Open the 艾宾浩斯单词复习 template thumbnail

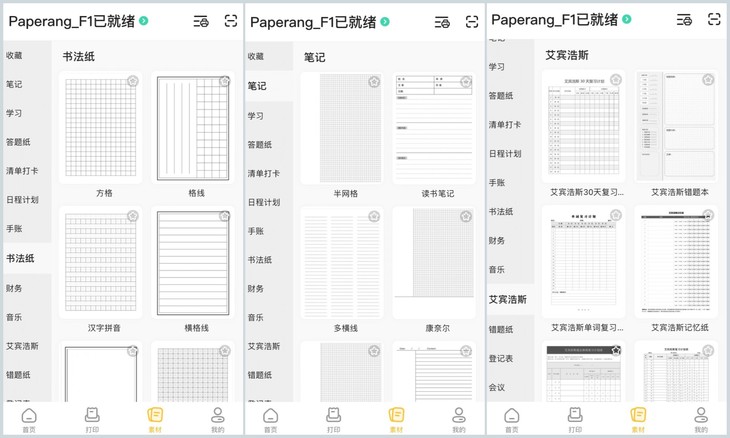click(583, 262)
